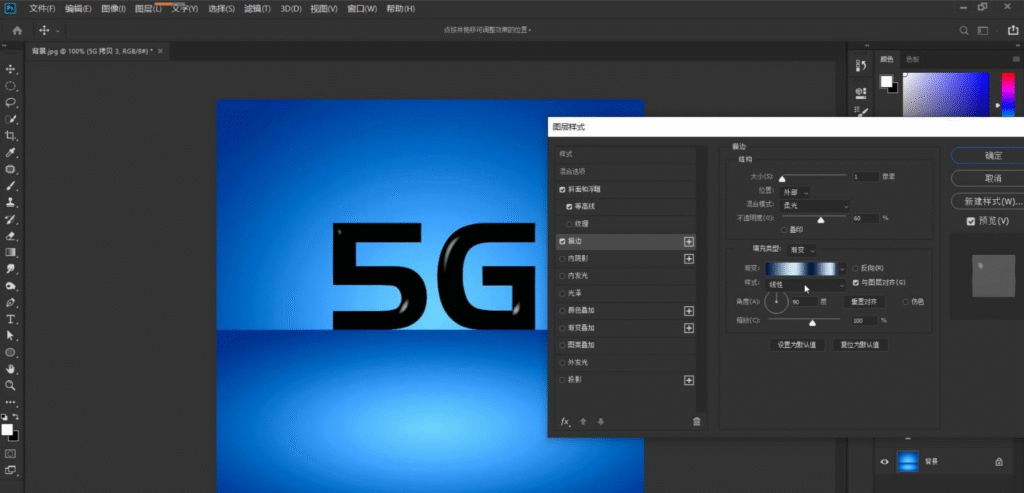The width and height of the screenshot is (1024, 493).
Task: Select the Lasso tool
Action: pos(10,103)
